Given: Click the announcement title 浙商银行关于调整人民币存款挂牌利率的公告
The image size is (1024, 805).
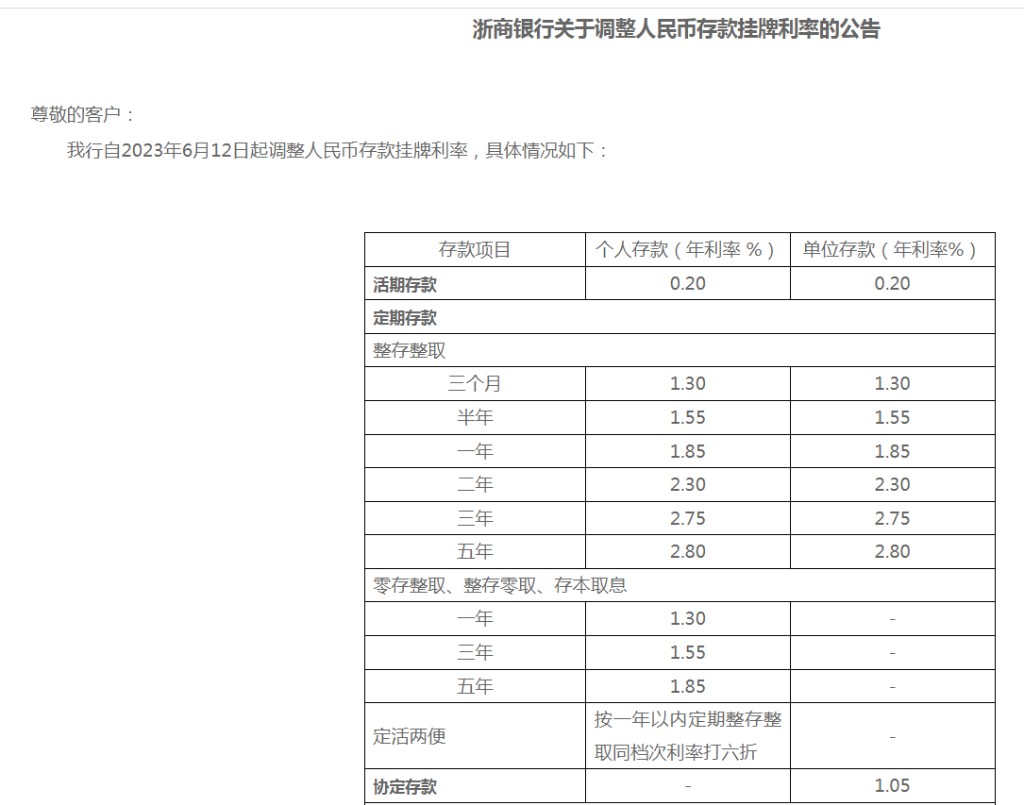Looking at the screenshot, I should 676,29.
